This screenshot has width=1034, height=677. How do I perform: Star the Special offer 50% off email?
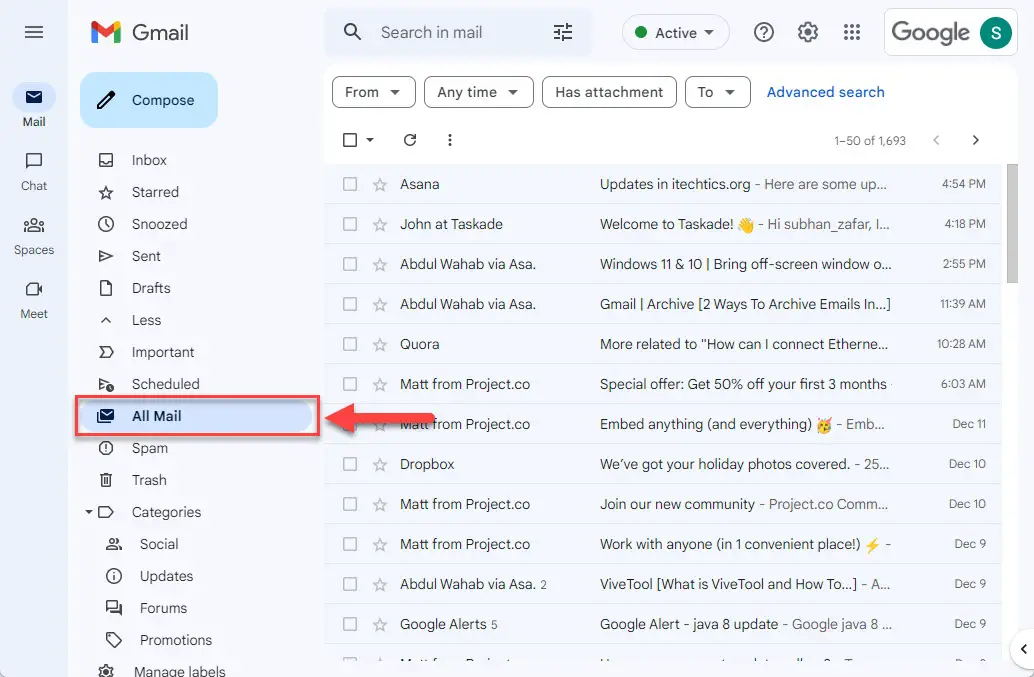click(380, 384)
